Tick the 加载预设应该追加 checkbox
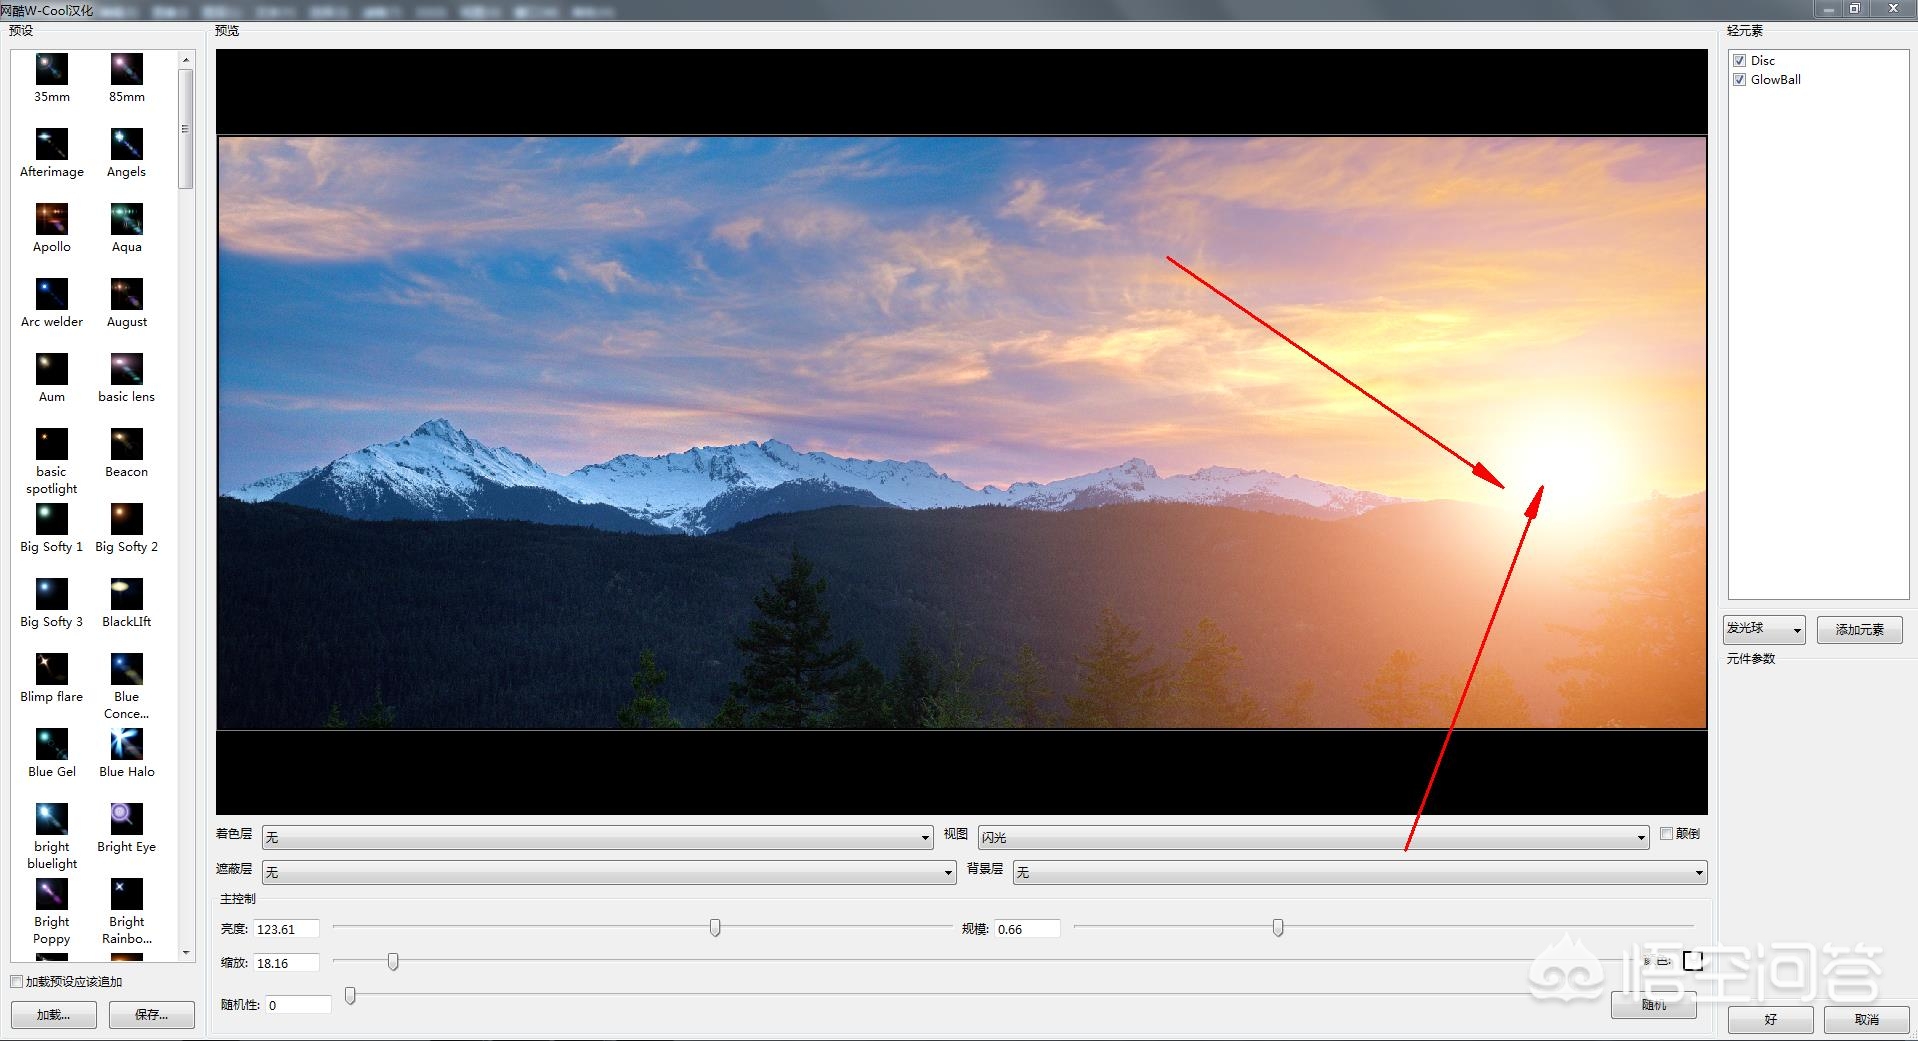The height and width of the screenshot is (1041, 1918). [17, 982]
